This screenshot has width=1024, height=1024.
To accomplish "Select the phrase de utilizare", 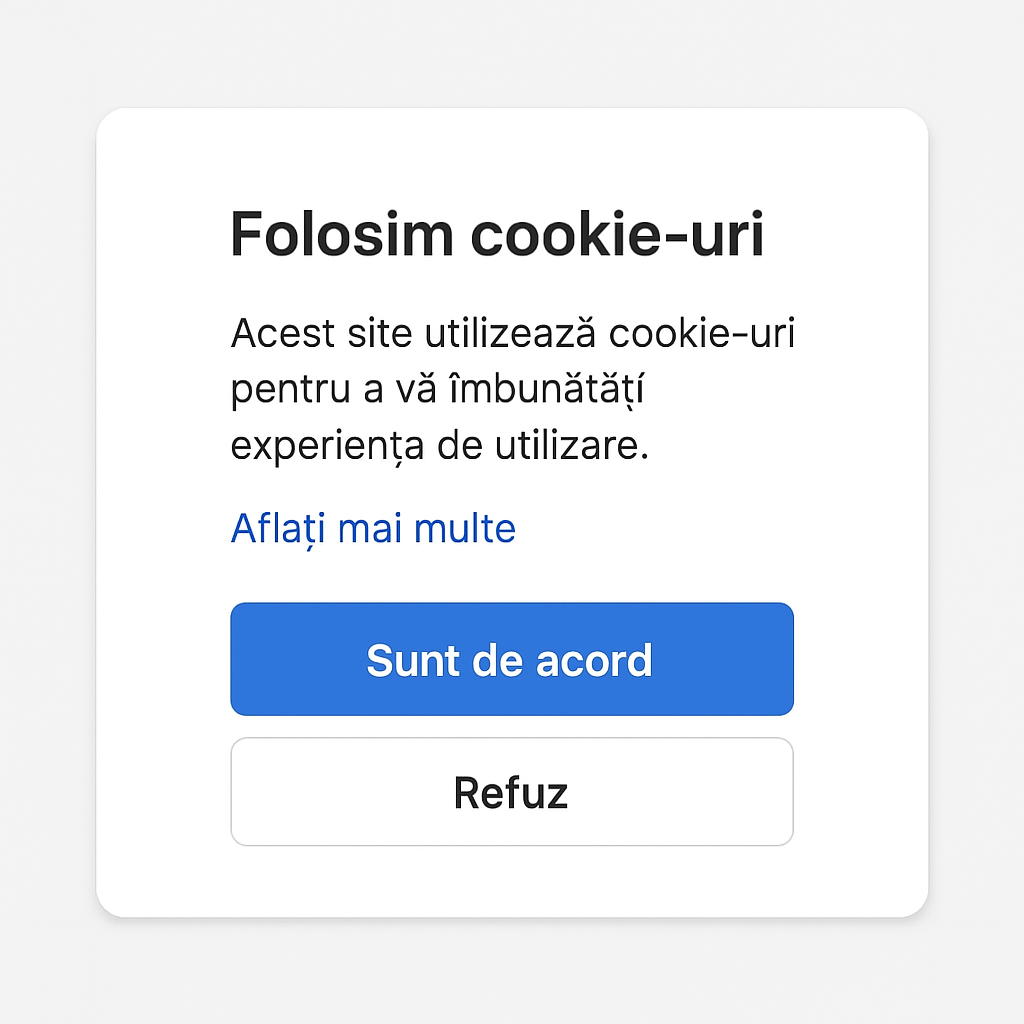I will 543,446.
